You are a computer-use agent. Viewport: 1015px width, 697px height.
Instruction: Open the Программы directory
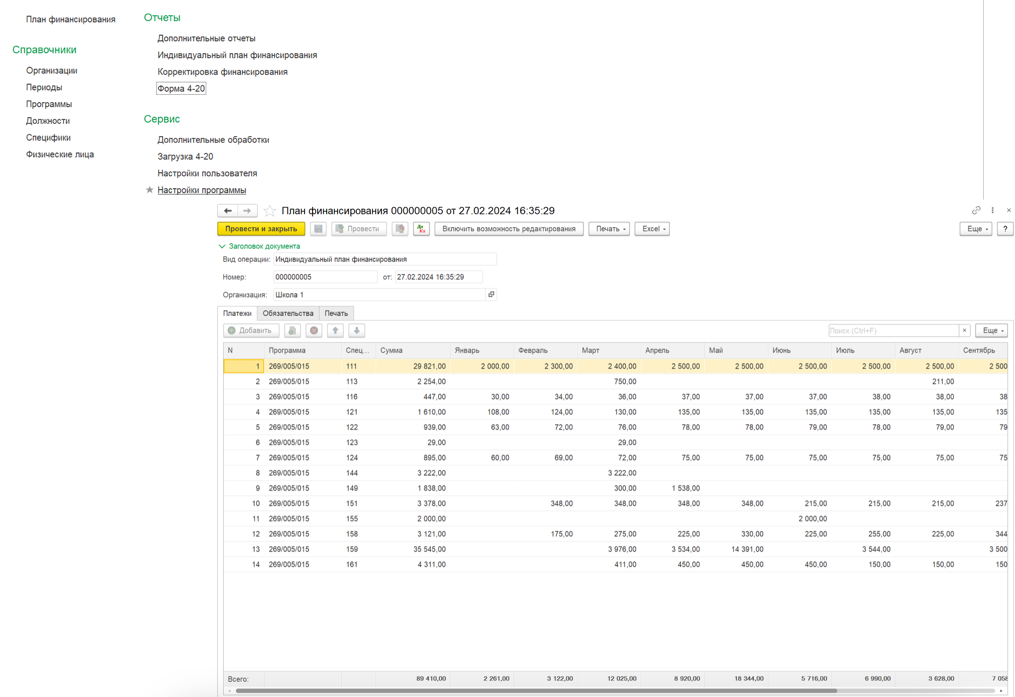49,104
